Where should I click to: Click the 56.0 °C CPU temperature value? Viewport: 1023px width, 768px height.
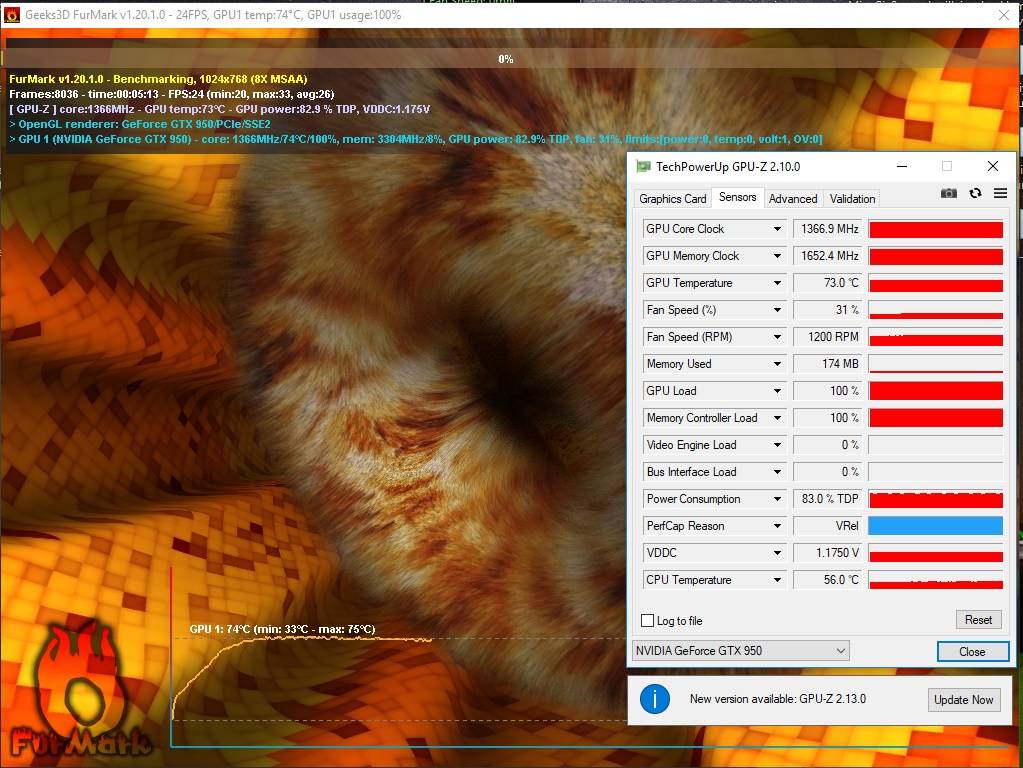827,580
